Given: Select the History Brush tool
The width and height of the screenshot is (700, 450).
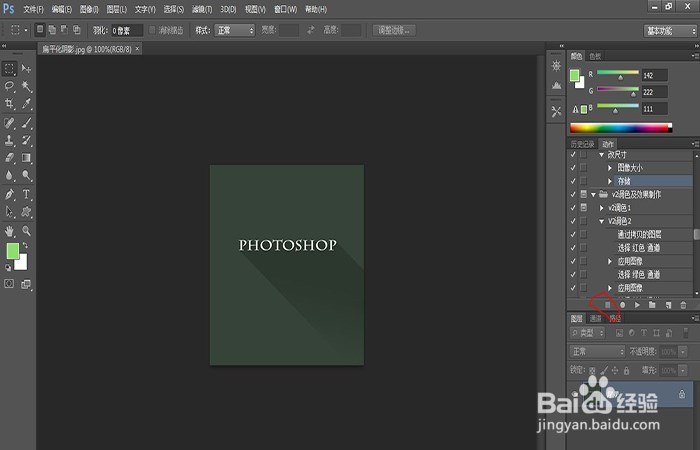Looking at the screenshot, I should point(26,140).
